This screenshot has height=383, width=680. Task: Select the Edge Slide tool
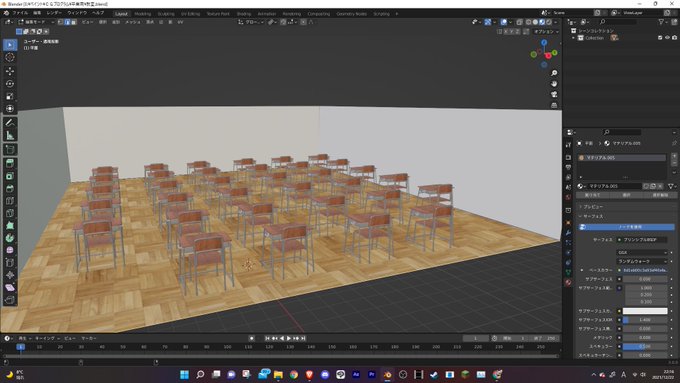pyautogui.click(x=10, y=263)
